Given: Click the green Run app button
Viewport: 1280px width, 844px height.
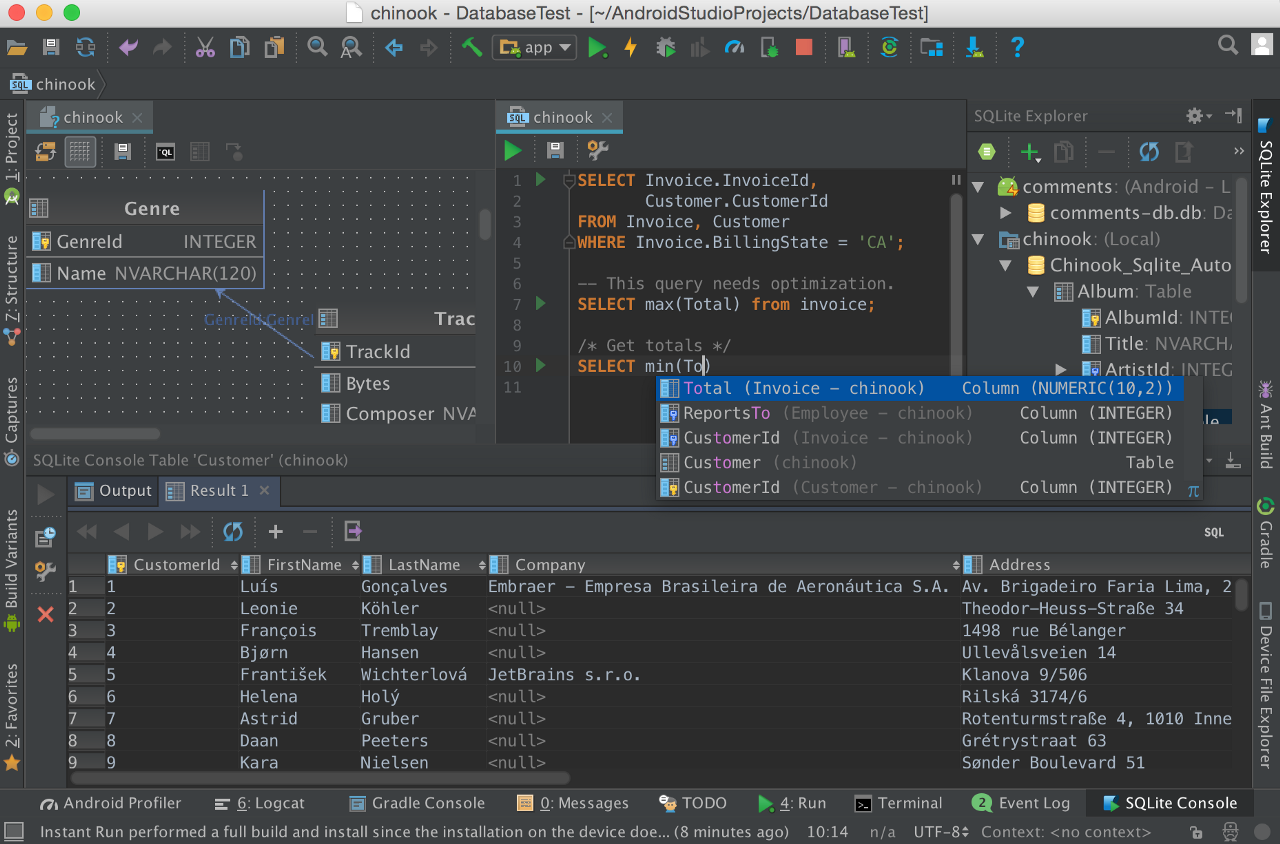Looking at the screenshot, I should coord(597,47).
